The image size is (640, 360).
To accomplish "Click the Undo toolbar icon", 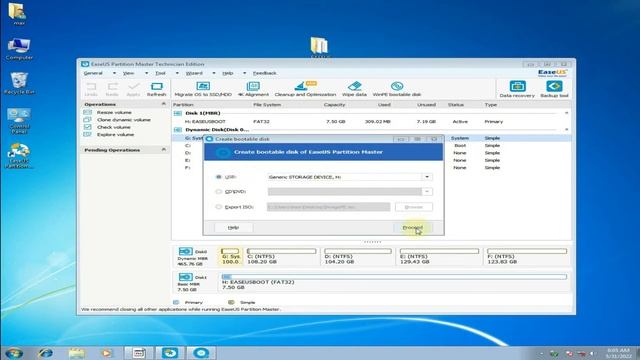I will coord(91,89).
